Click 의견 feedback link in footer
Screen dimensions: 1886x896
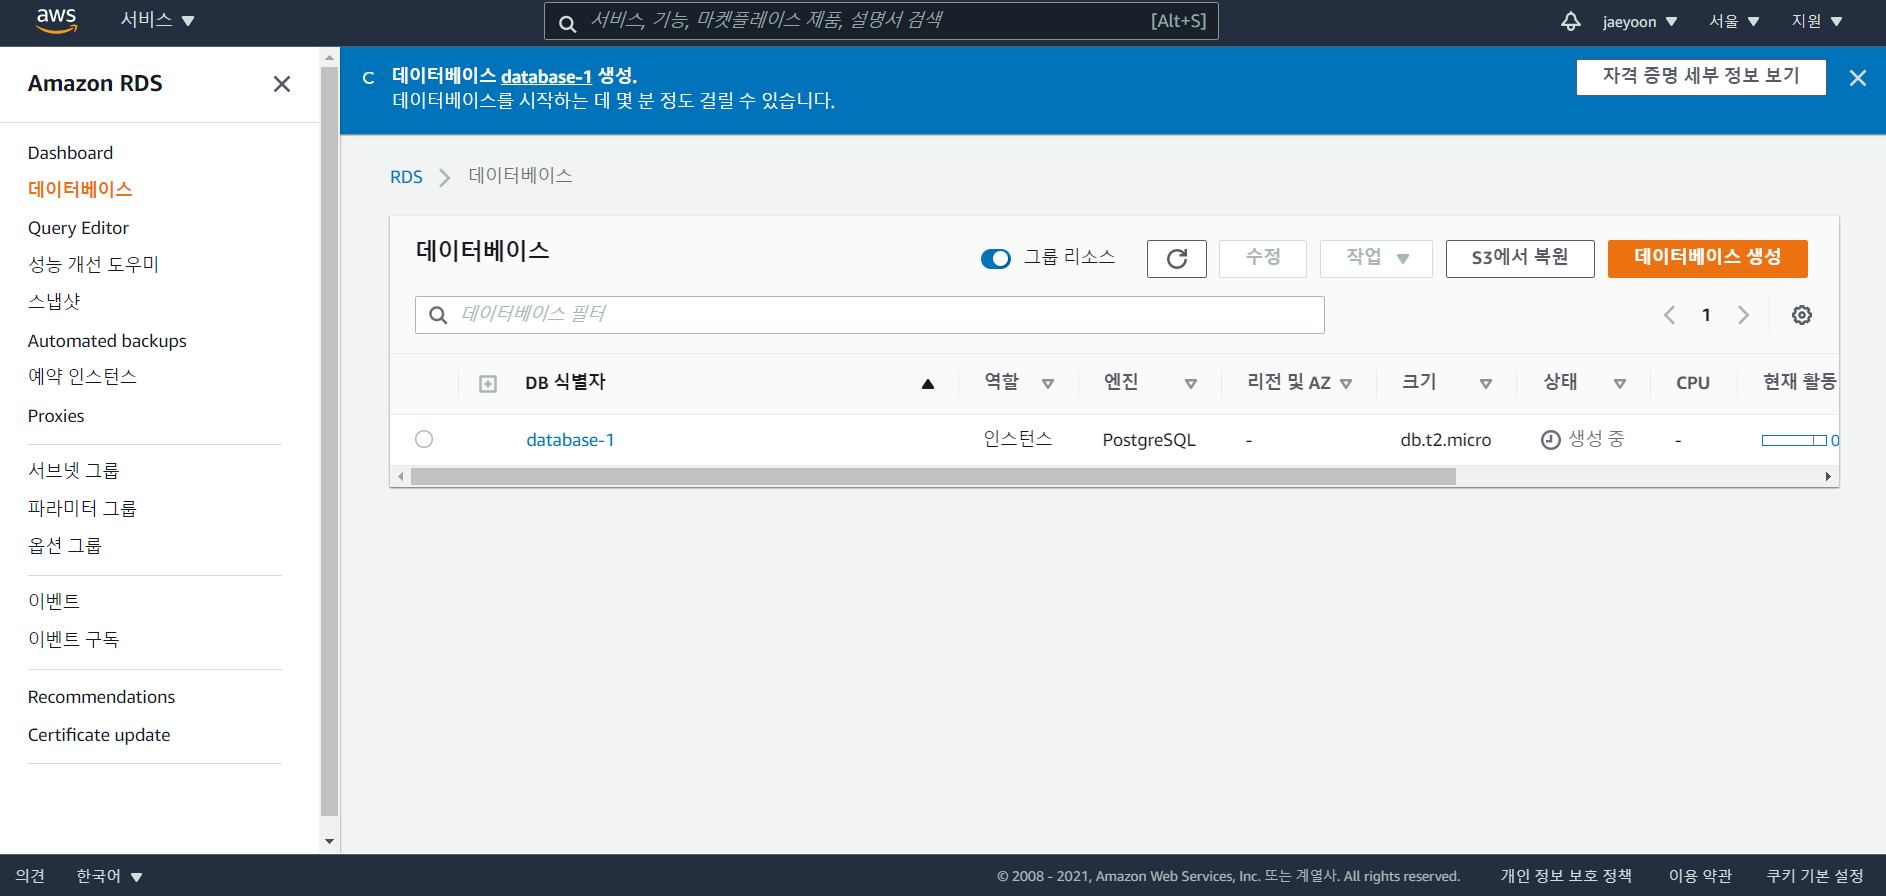tap(30, 876)
